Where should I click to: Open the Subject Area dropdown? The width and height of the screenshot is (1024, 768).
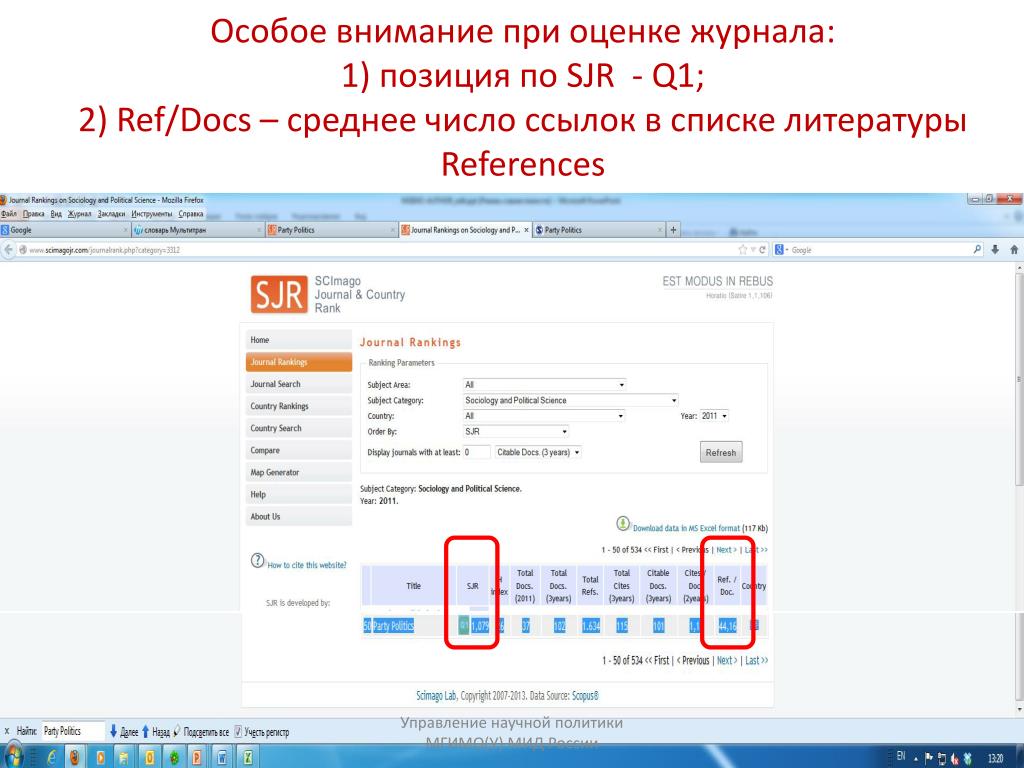click(544, 385)
